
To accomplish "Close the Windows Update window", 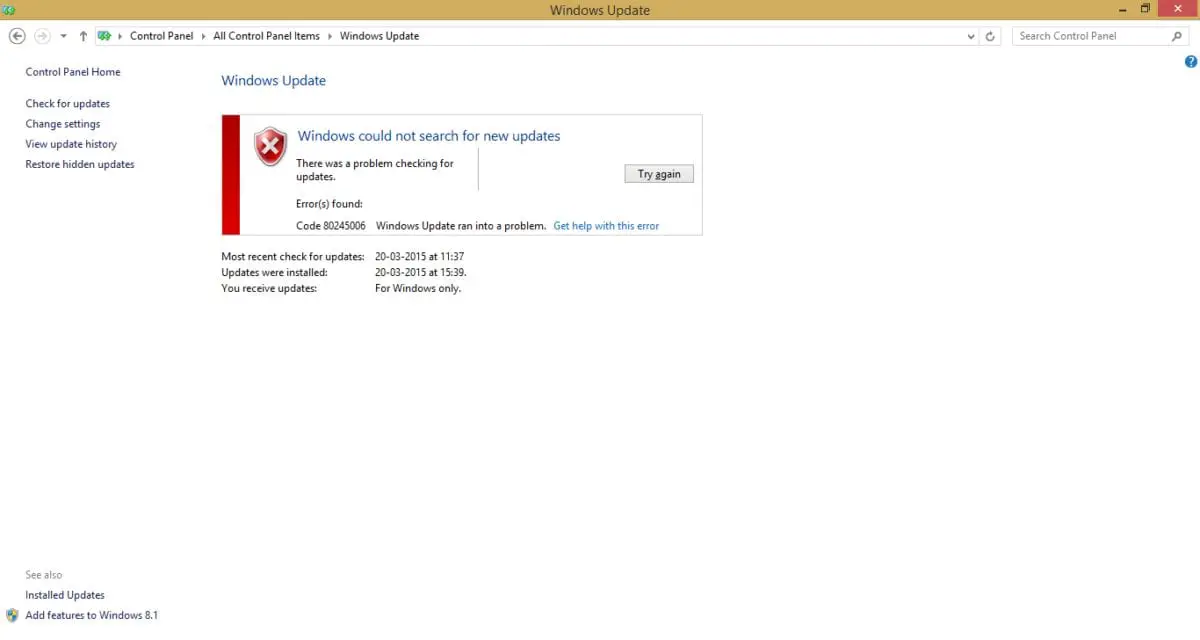I will (1178, 9).
